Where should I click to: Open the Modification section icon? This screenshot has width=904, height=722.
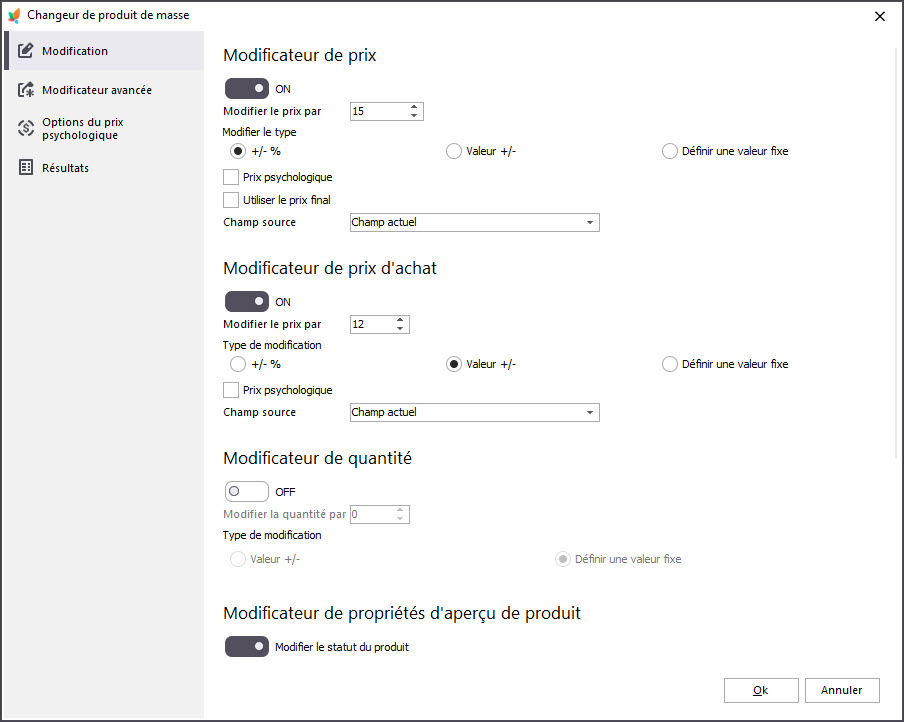click(25, 51)
